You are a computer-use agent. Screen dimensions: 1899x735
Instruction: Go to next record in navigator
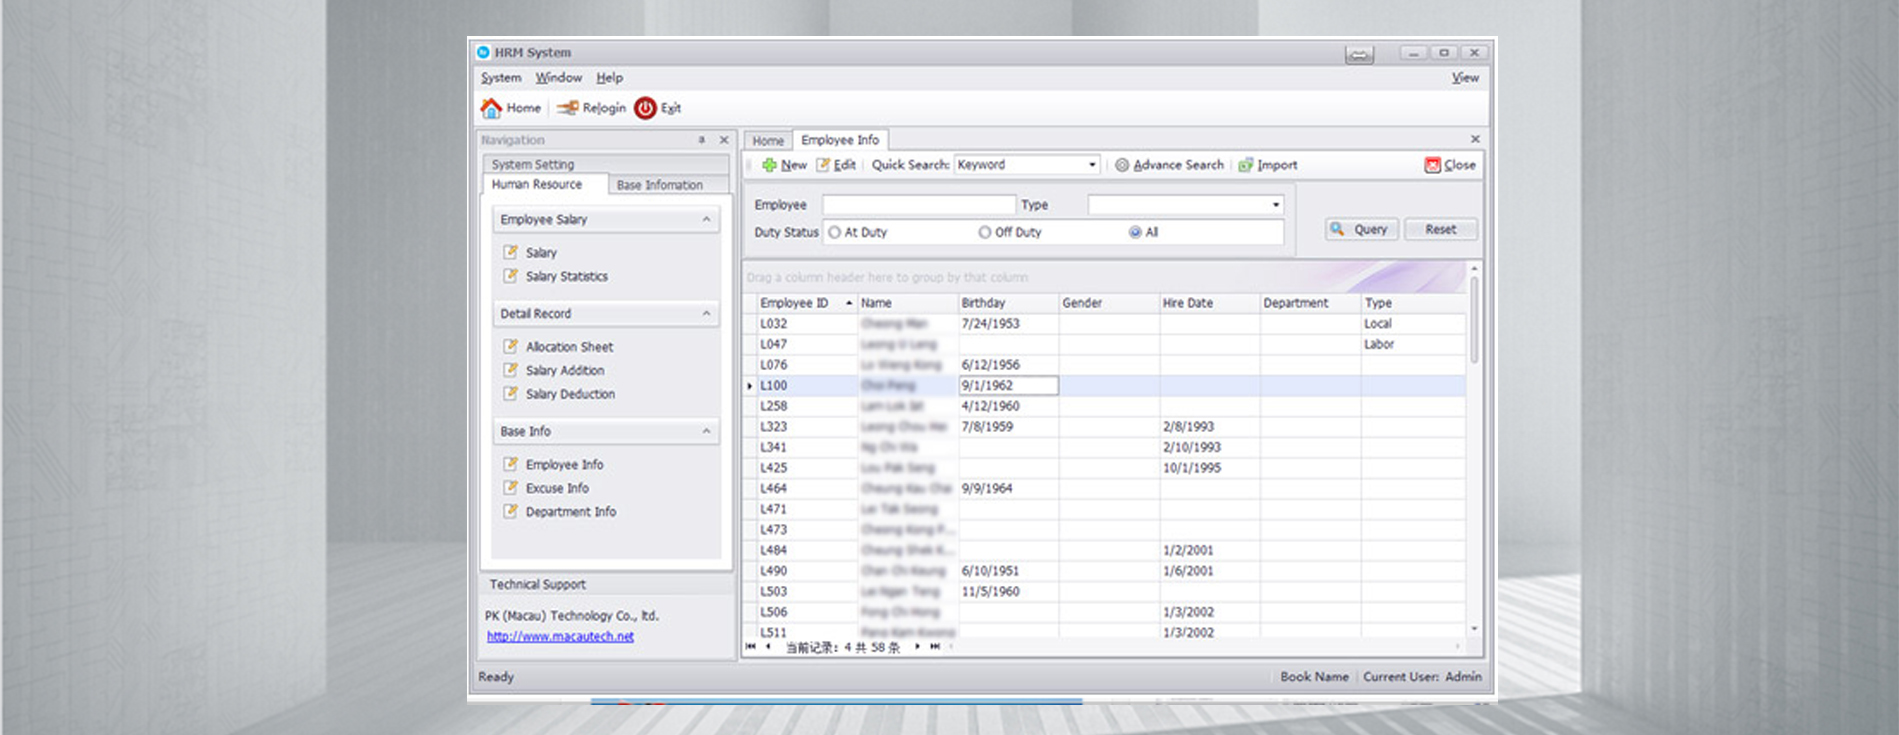click(x=917, y=647)
